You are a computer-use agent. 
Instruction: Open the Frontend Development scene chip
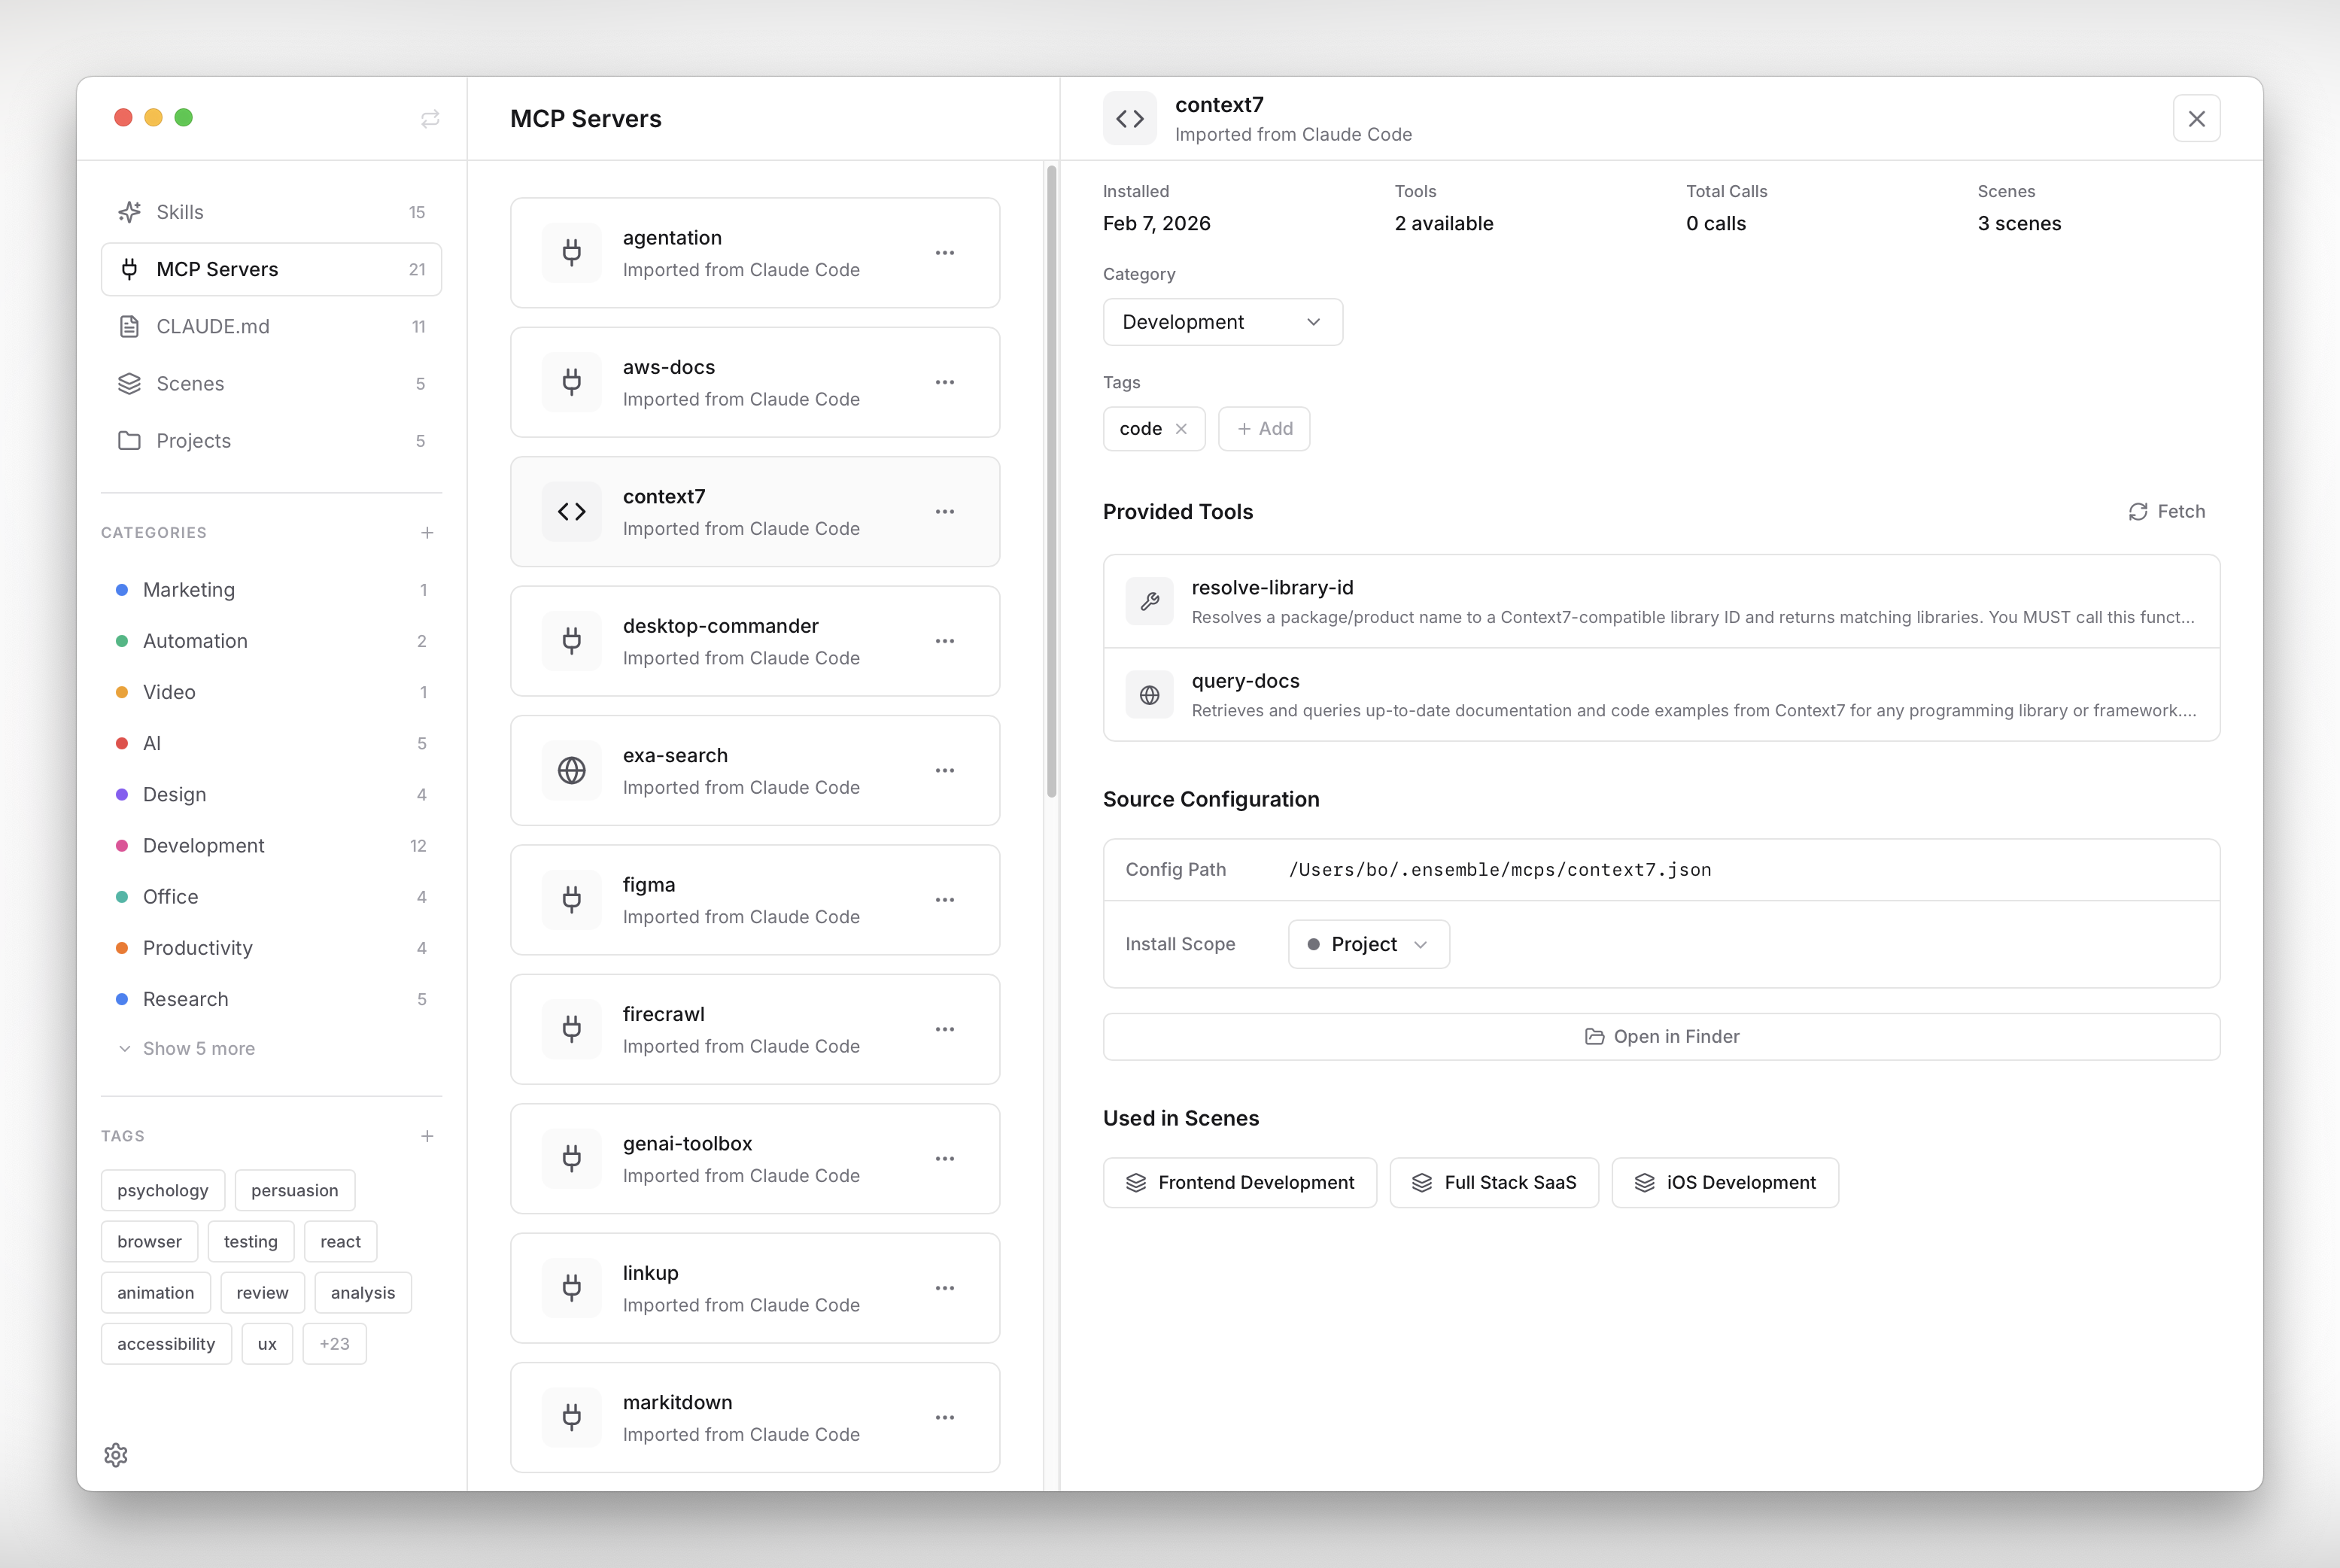[x=1239, y=1183]
